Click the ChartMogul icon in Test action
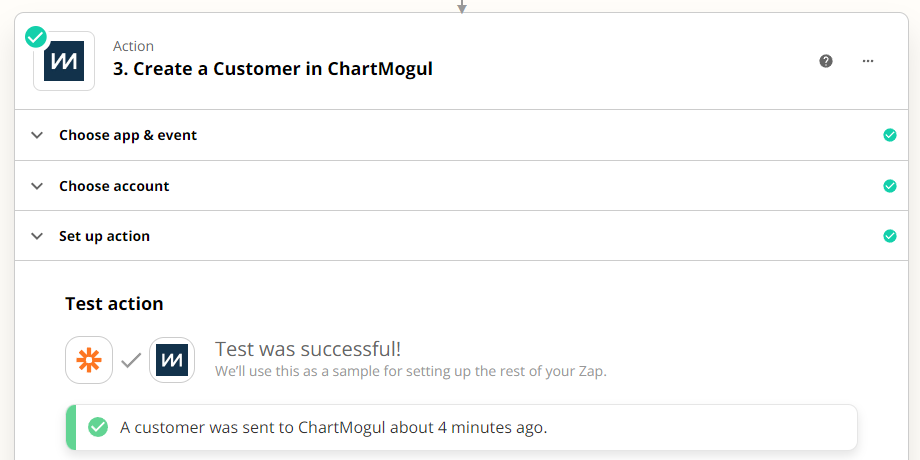The width and height of the screenshot is (920, 460). point(172,360)
